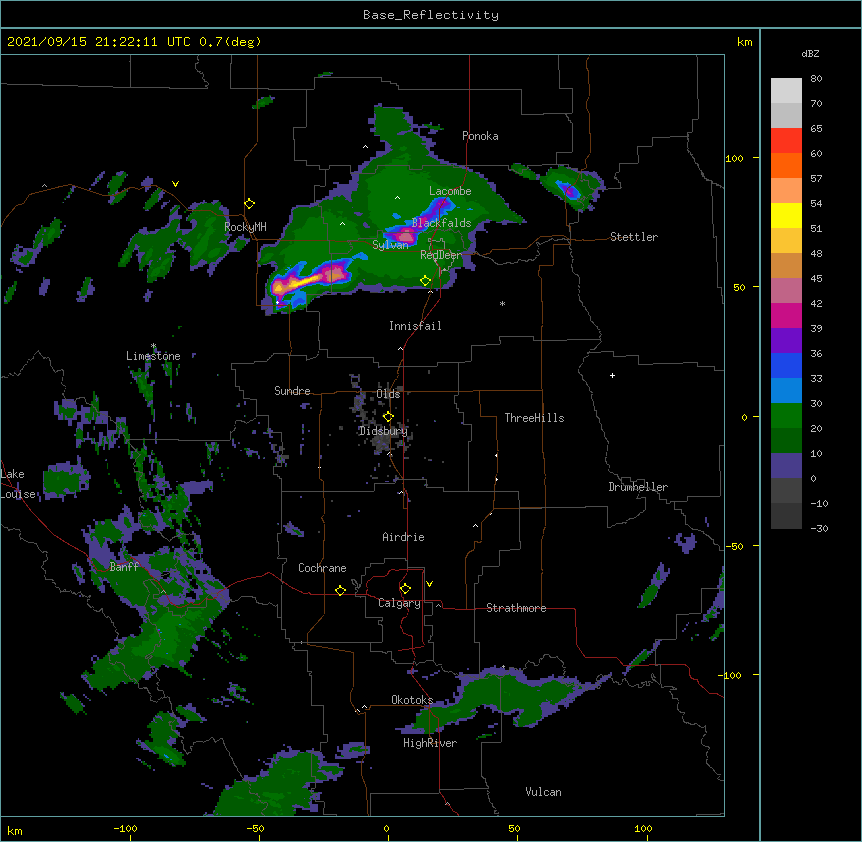This screenshot has width=862, height=842.
Task: Click the Sylvan label
Action: (390, 245)
